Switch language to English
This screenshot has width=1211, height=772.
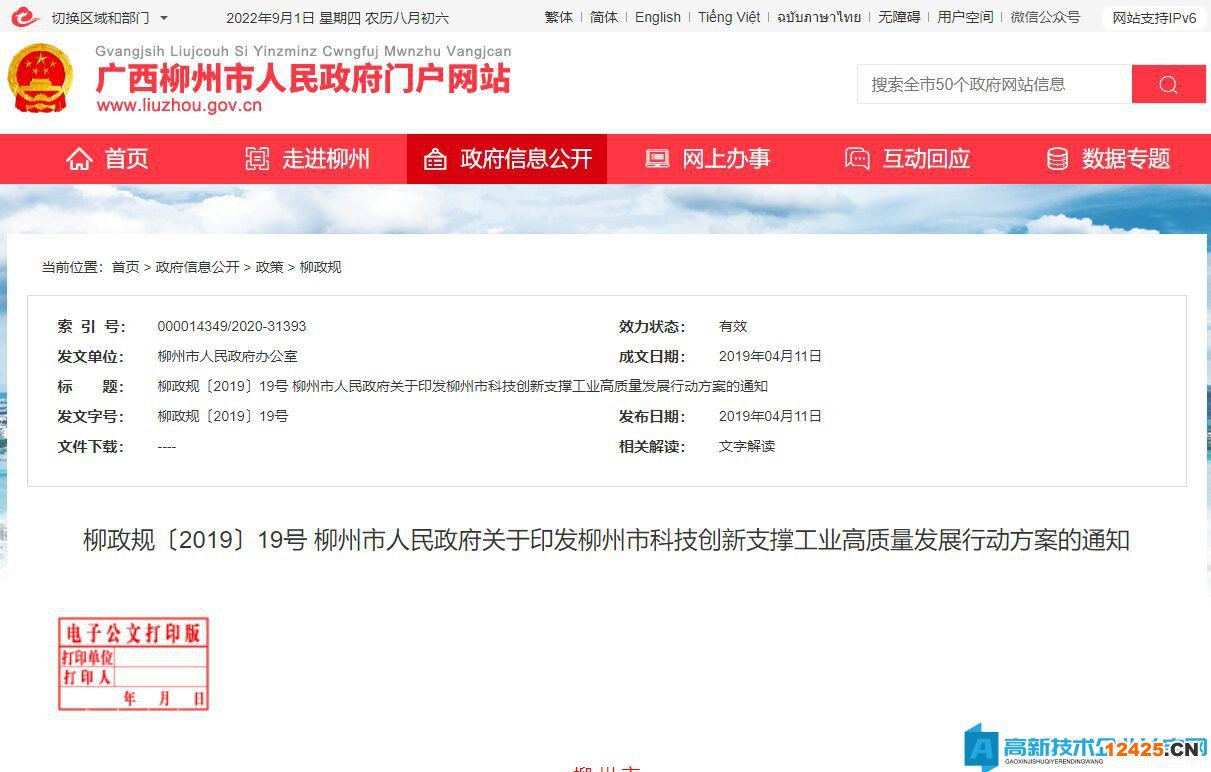(658, 17)
